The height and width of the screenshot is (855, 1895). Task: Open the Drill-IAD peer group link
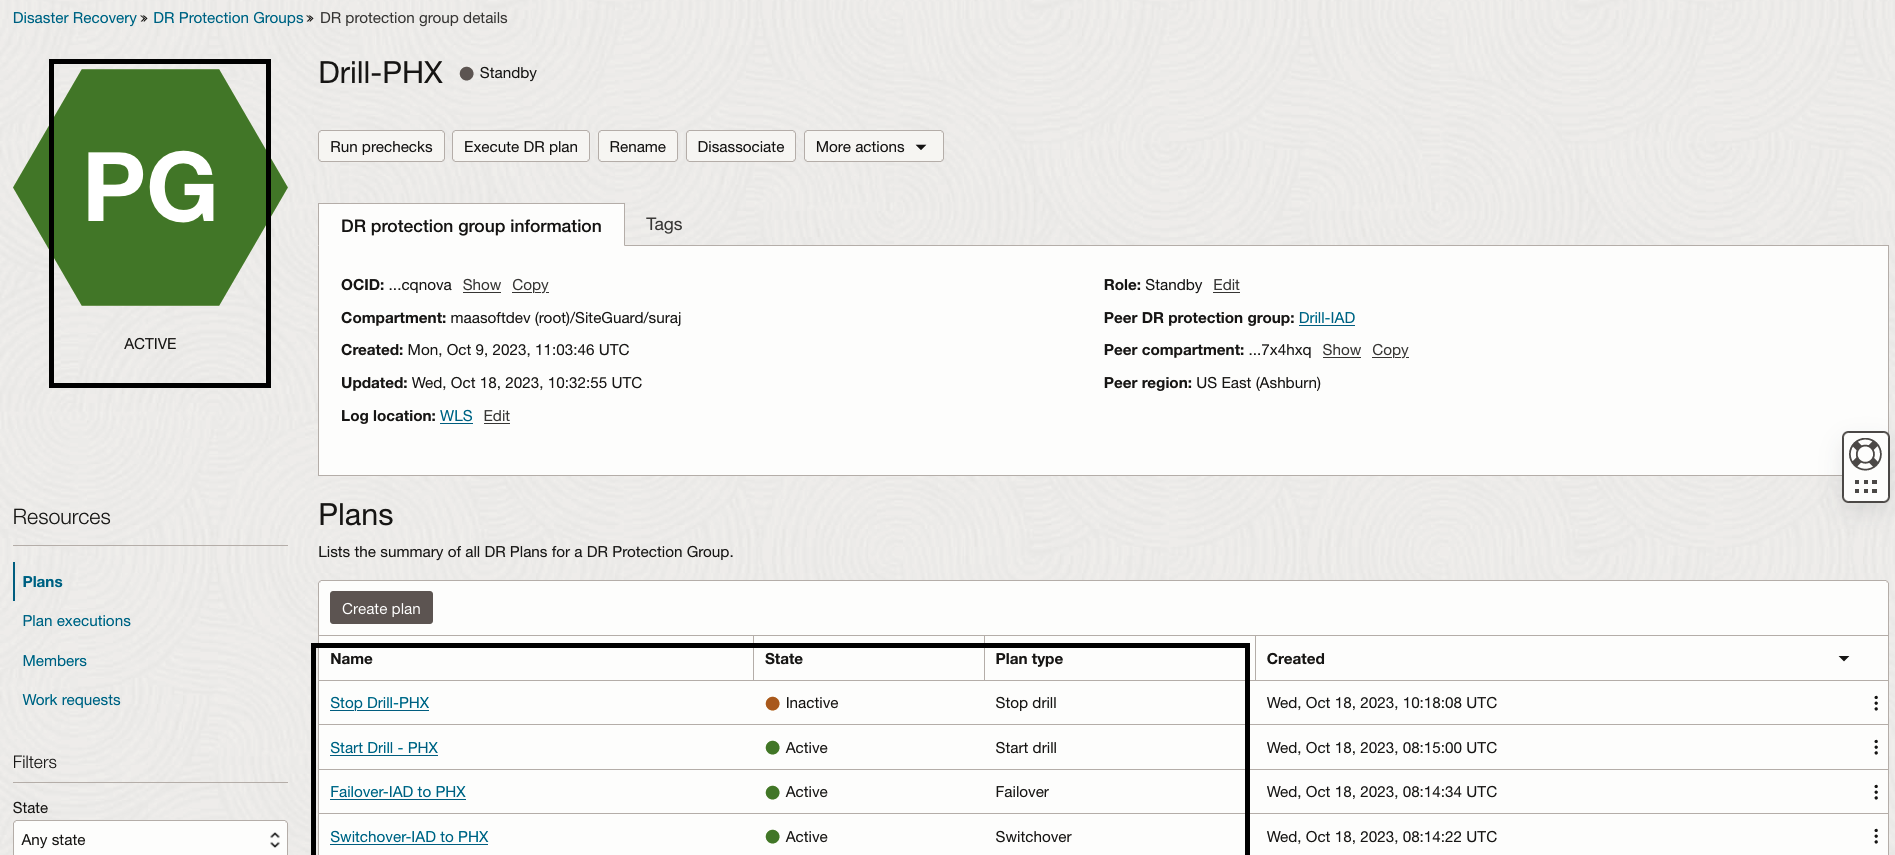click(x=1326, y=318)
